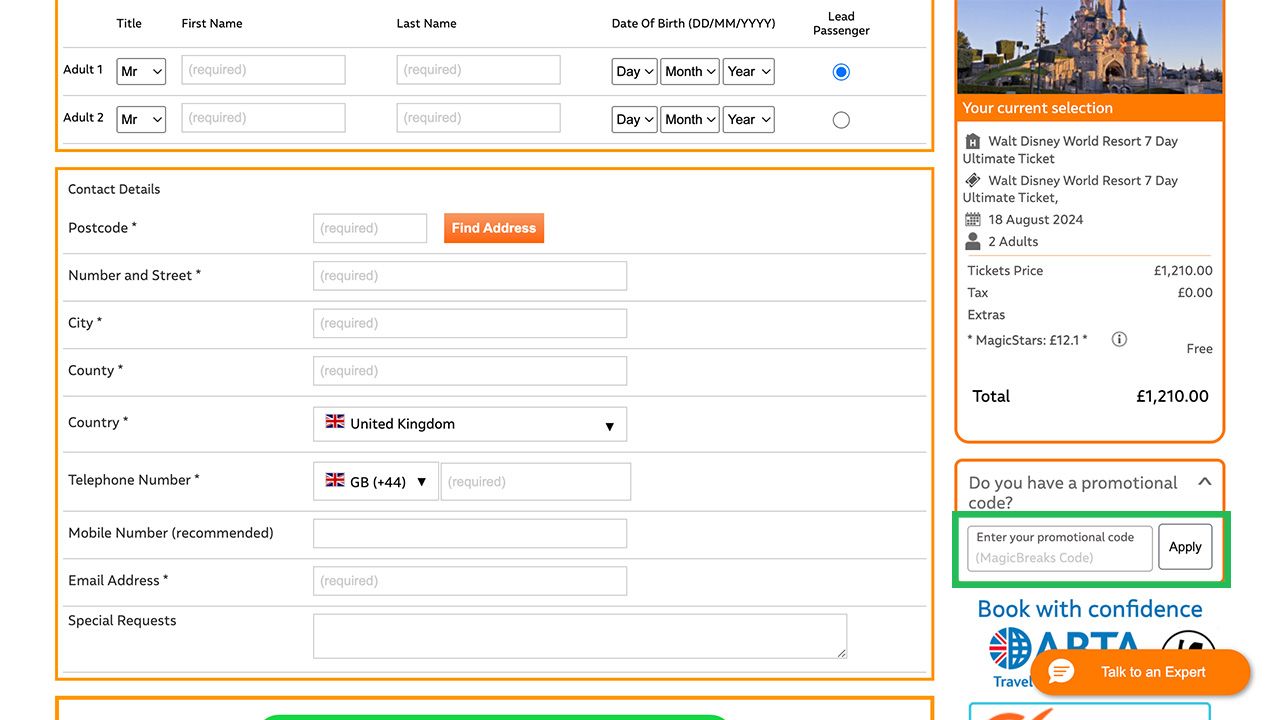The height and width of the screenshot is (720, 1280).
Task: Click Adult 1 Last Name field
Action: (478, 70)
